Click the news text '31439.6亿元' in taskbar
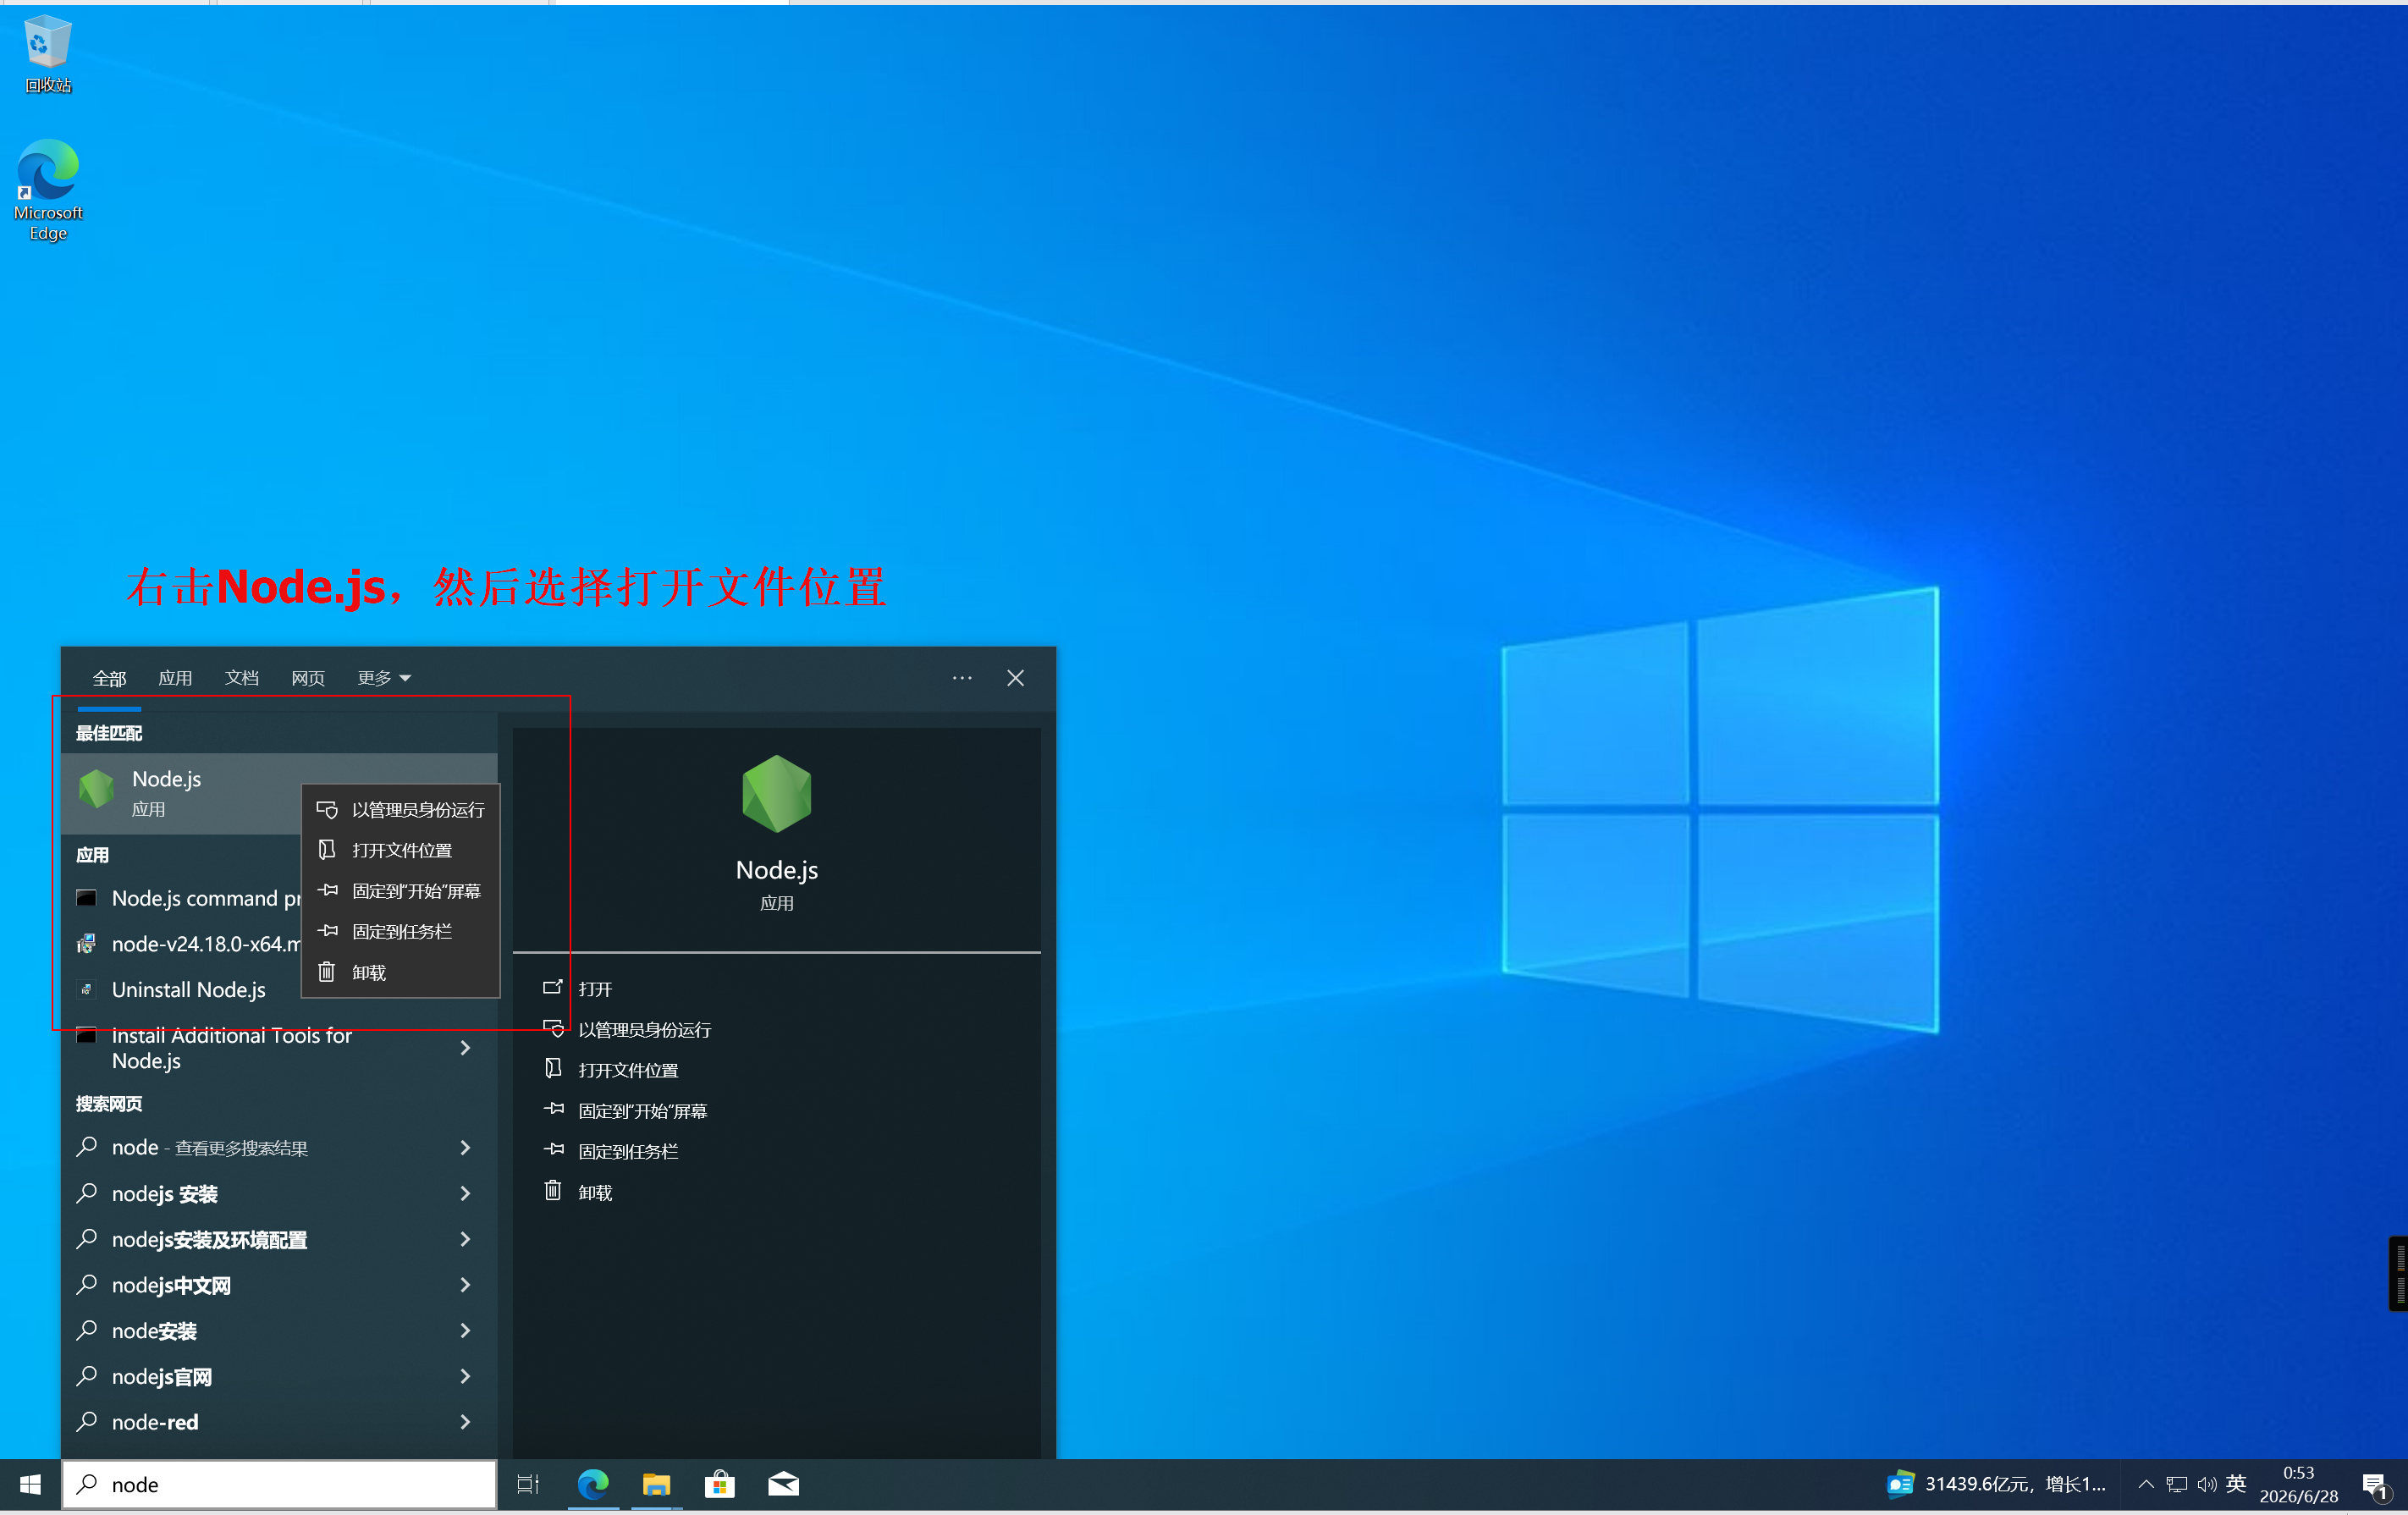Image resolution: width=2408 pixels, height=1515 pixels. click(2015, 1484)
